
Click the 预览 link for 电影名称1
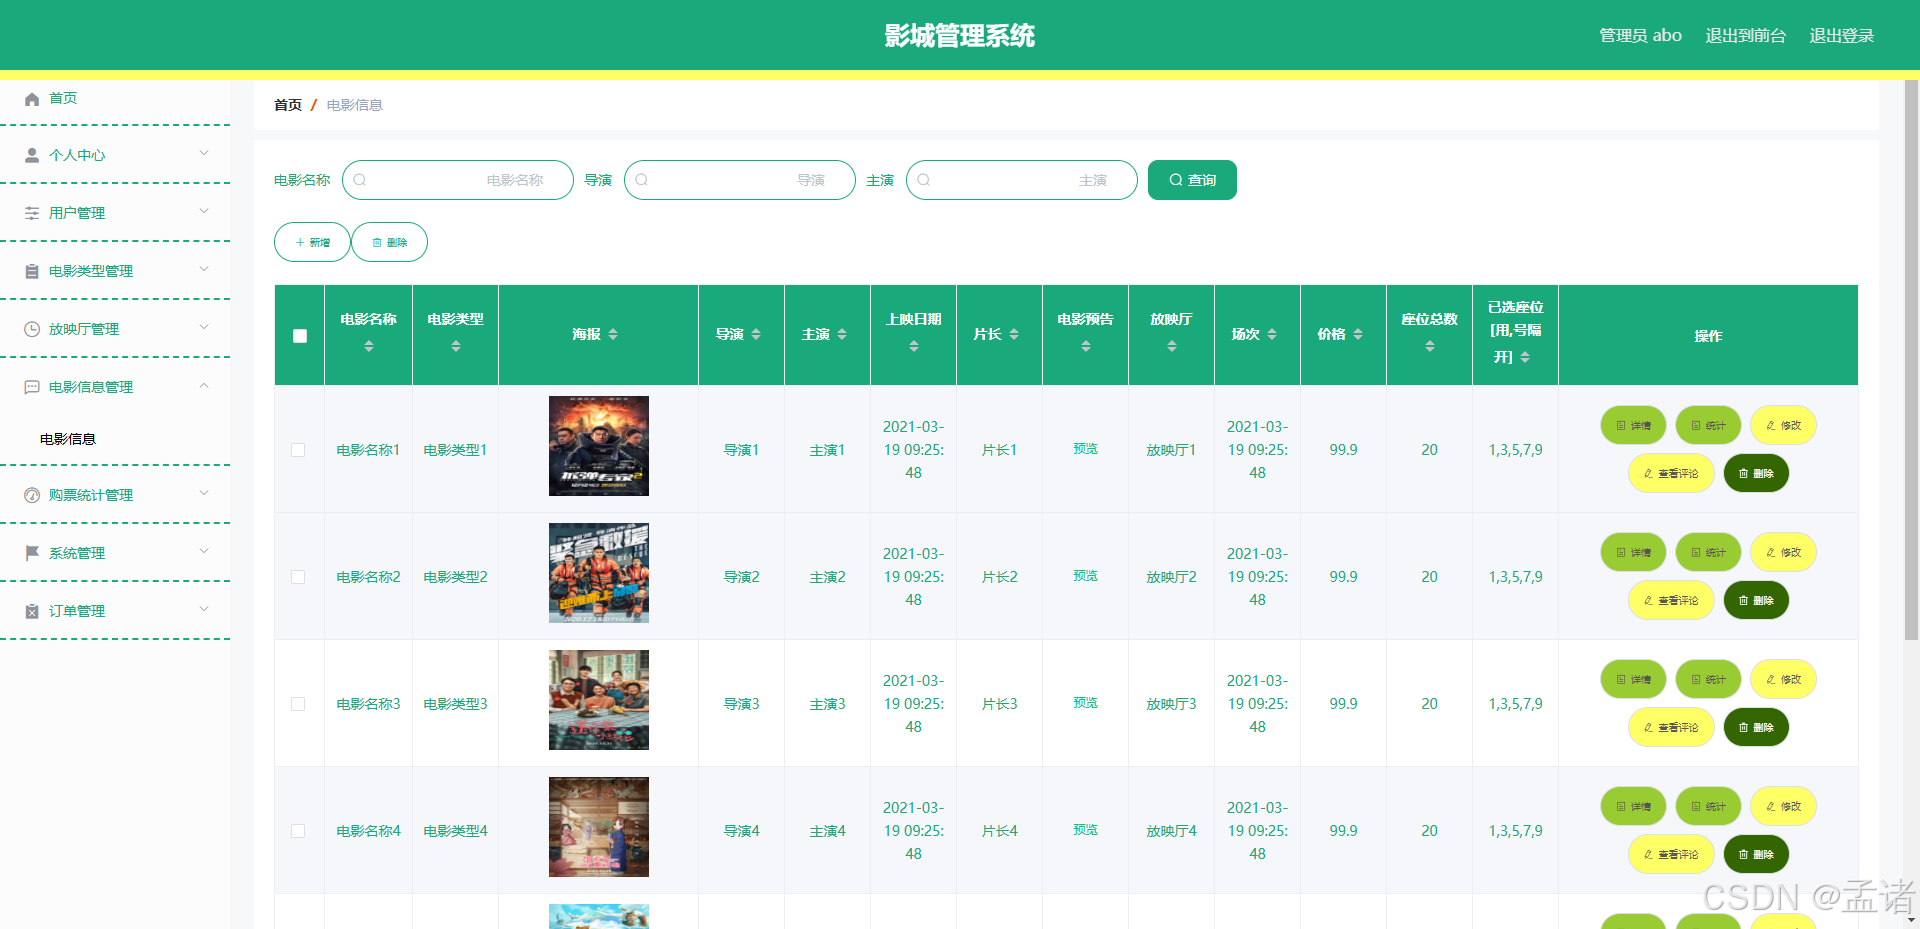[x=1086, y=449]
